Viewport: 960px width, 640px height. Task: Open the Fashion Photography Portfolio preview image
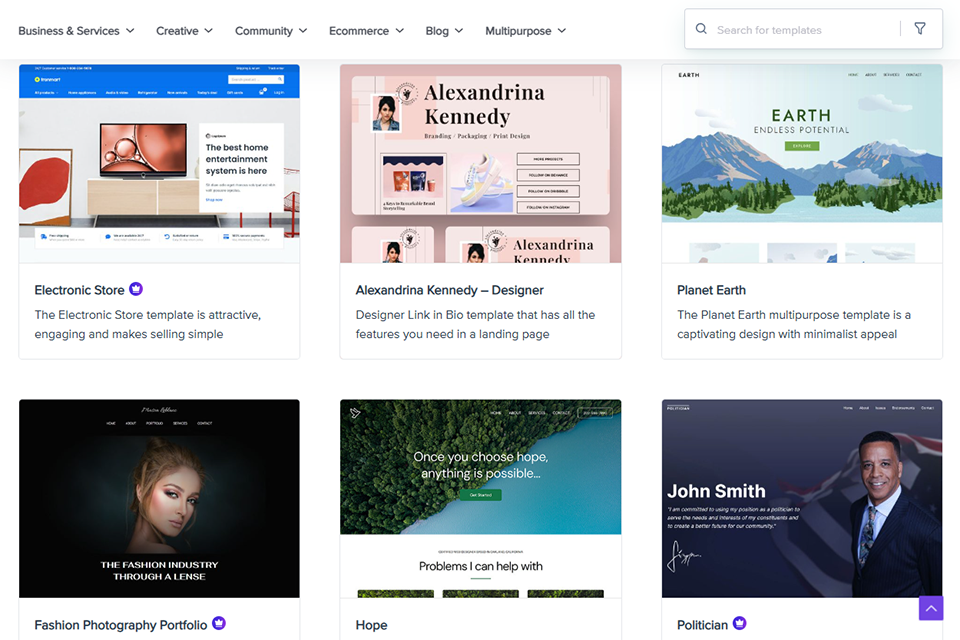click(x=159, y=499)
